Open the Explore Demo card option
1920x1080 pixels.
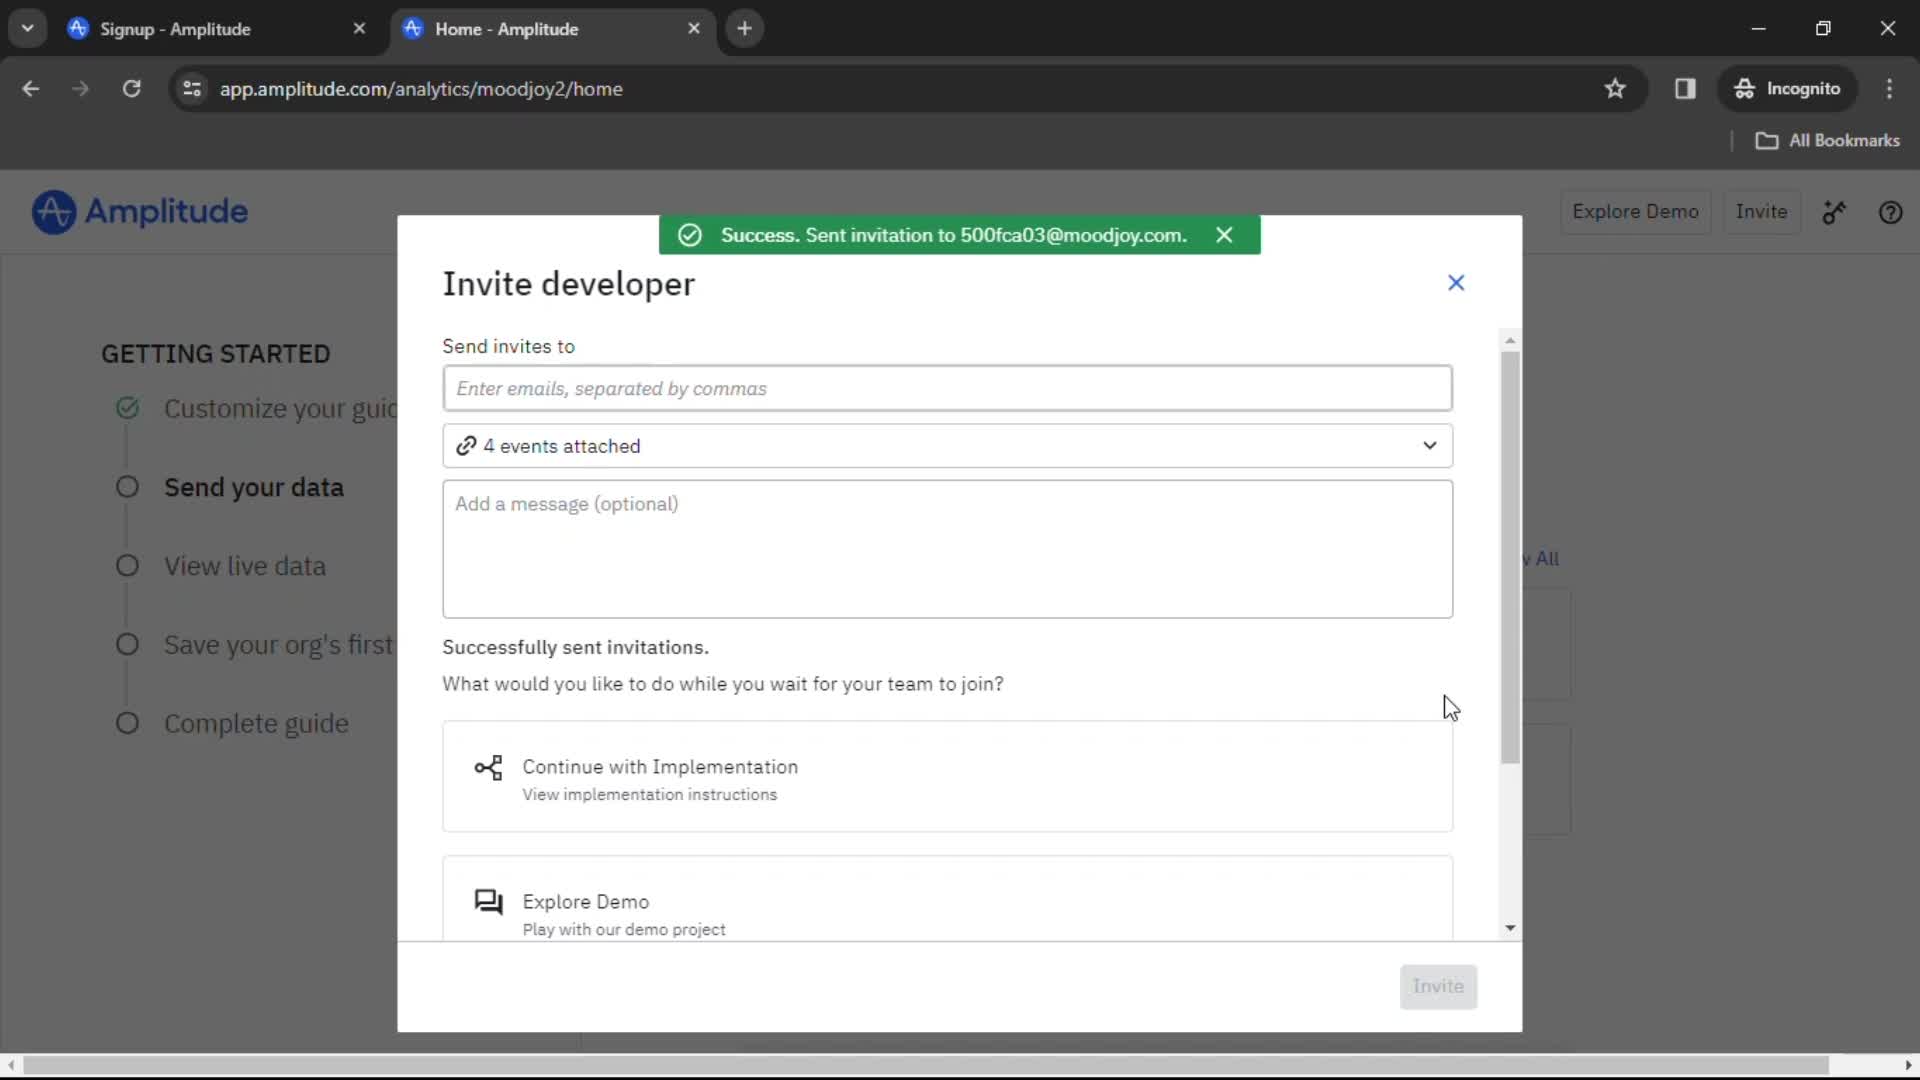click(947, 898)
